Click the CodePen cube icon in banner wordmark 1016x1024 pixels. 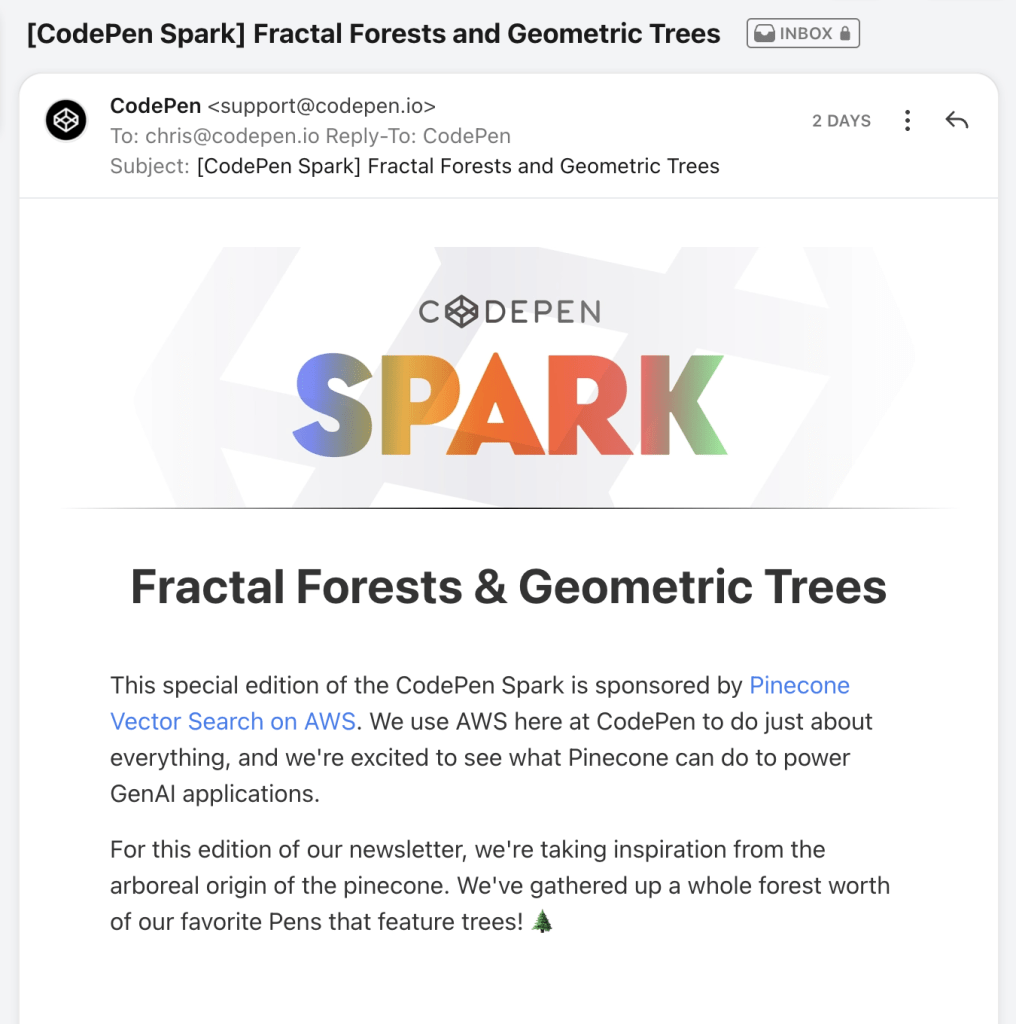[x=462, y=312]
